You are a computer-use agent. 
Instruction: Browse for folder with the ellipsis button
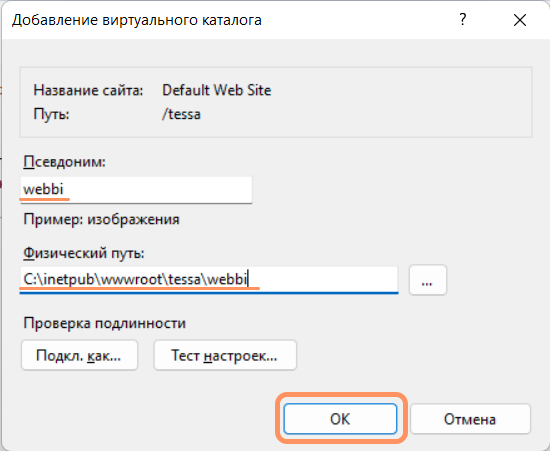click(428, 280)
